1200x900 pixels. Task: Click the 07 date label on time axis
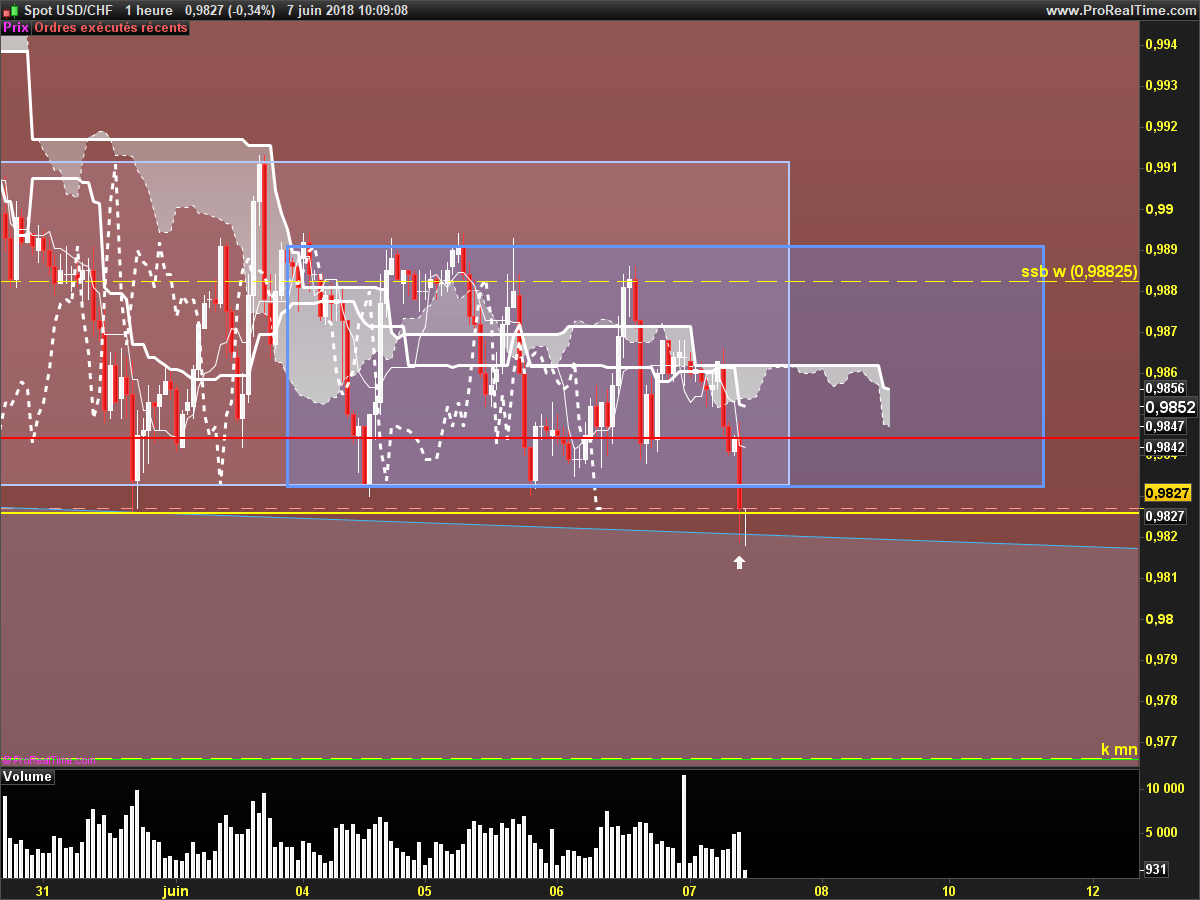[688, 890]
